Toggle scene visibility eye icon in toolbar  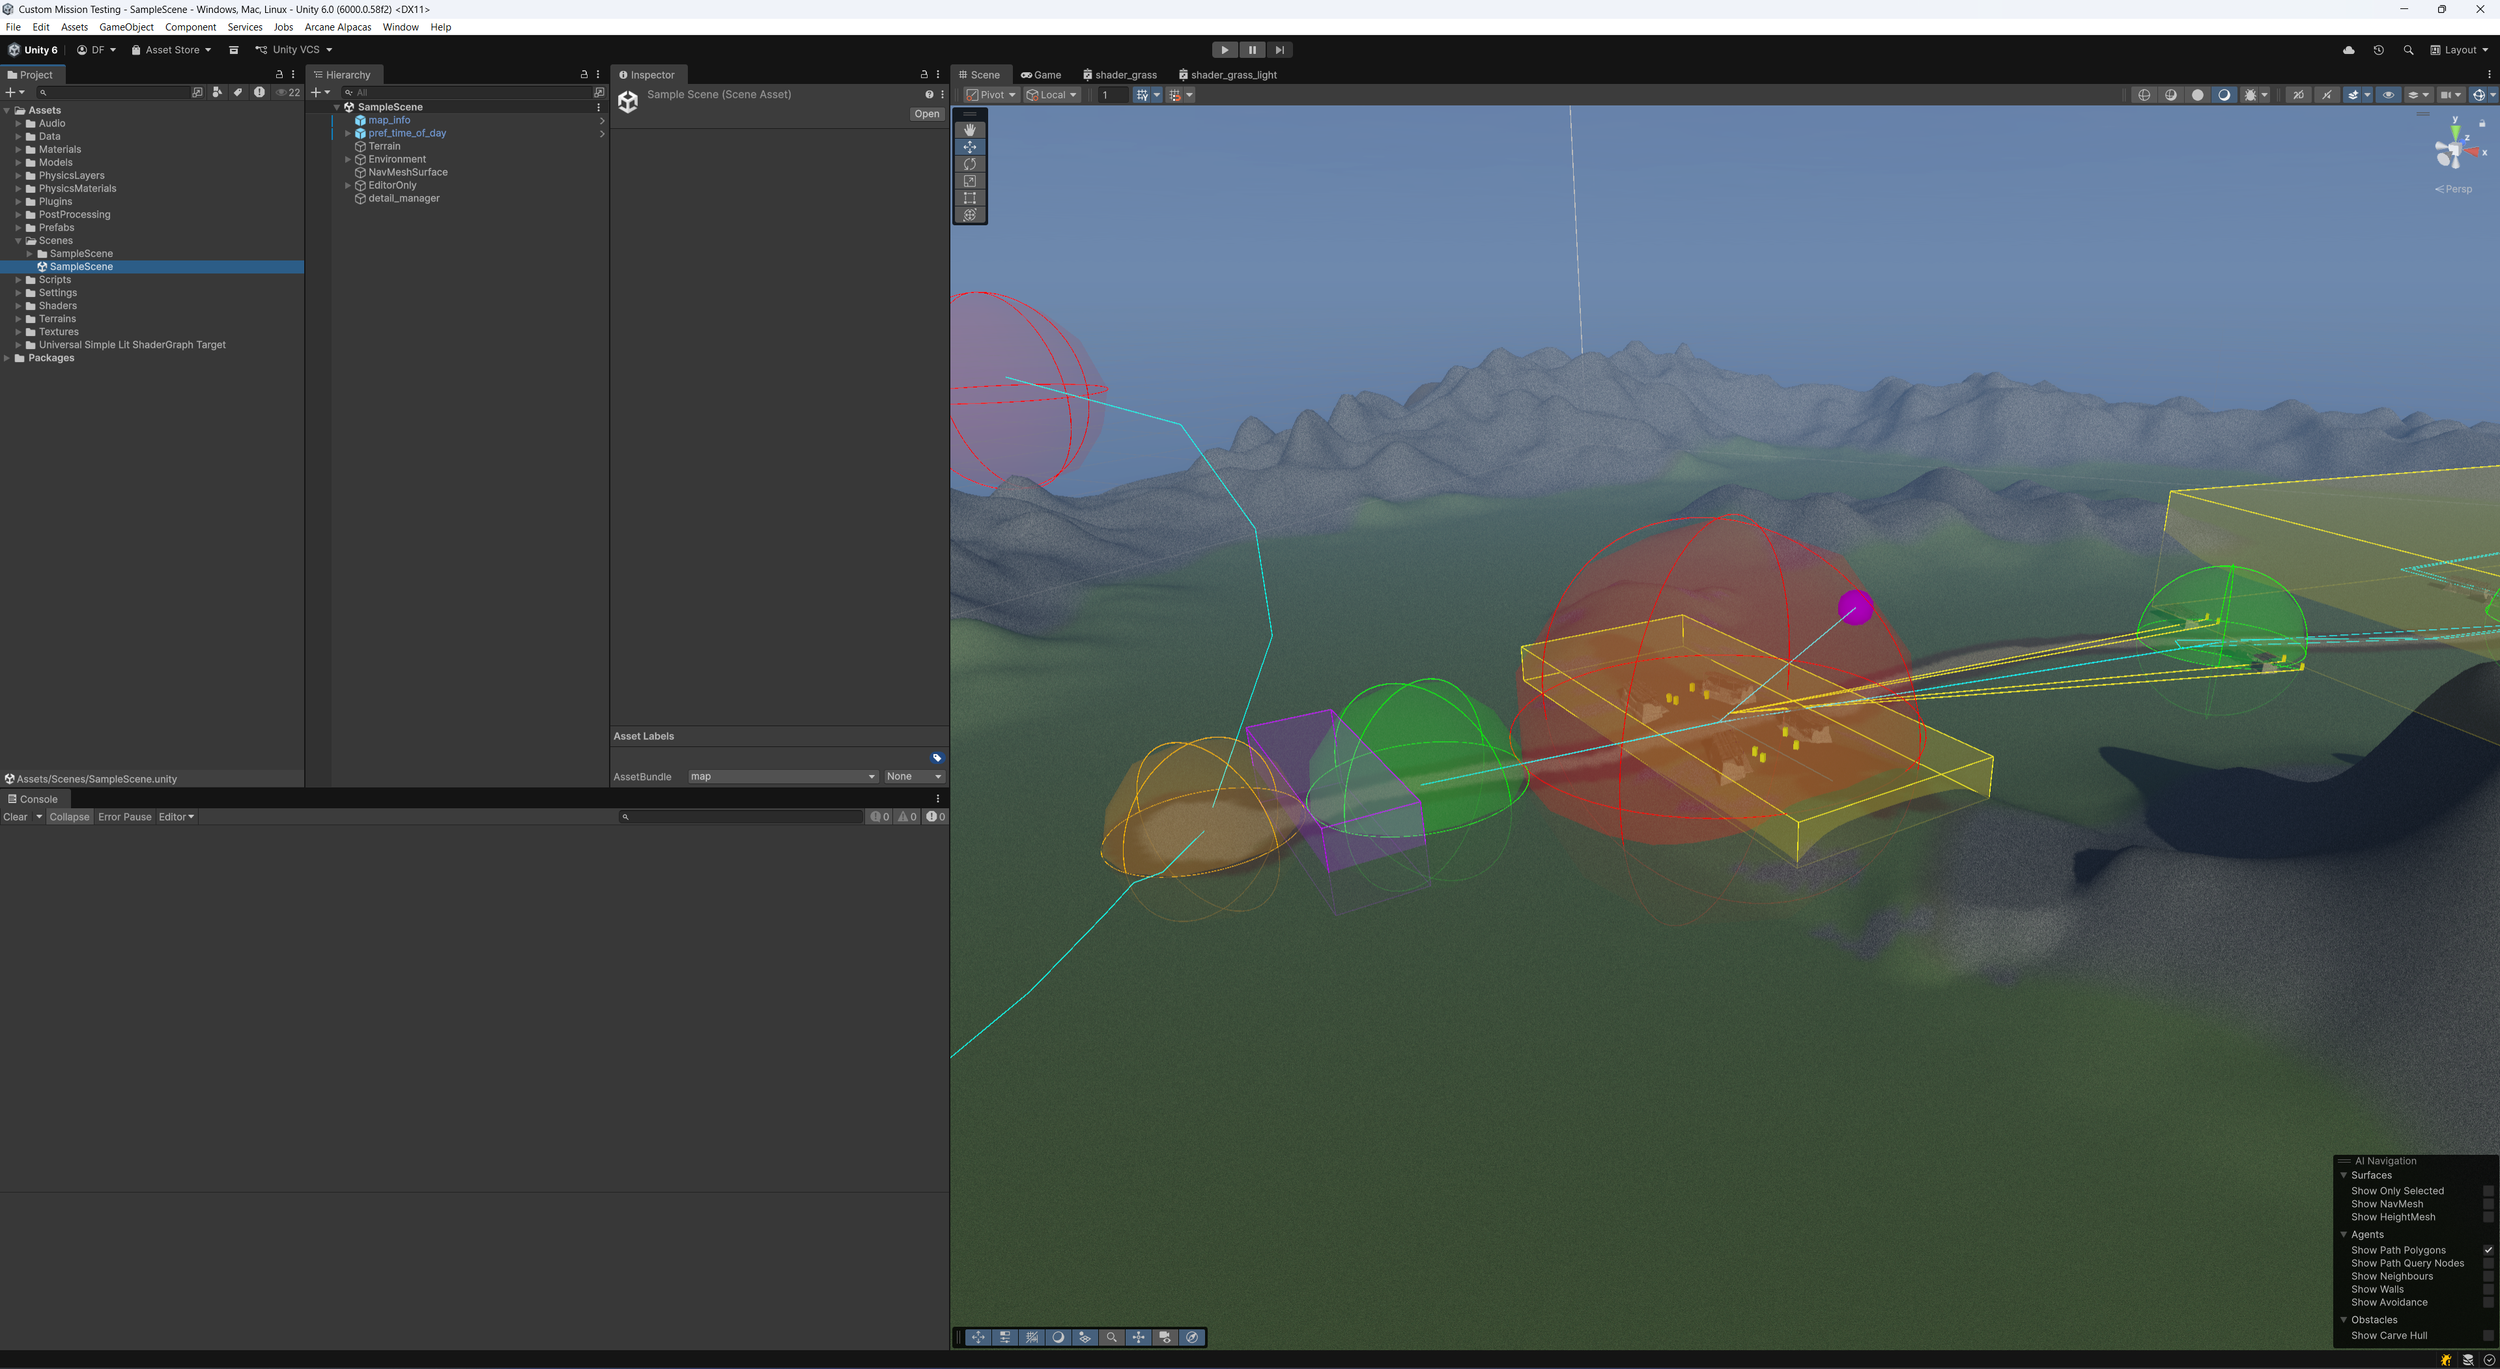pos(2388,95)
